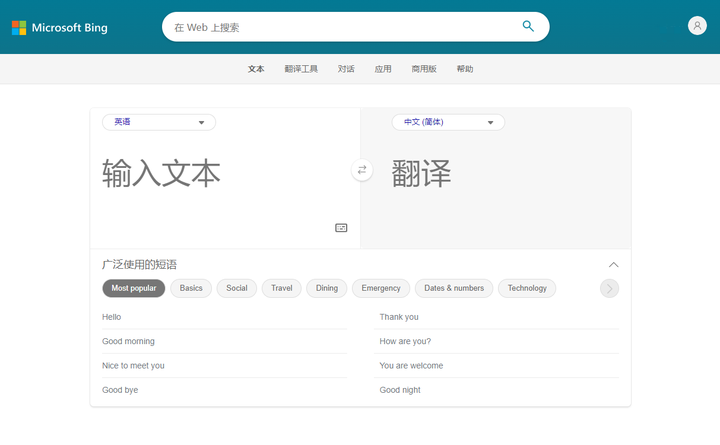The width and height of the screenshot is (720, 445).
Task: Click the Microsoft Bing logo
Action: point(60,28)
